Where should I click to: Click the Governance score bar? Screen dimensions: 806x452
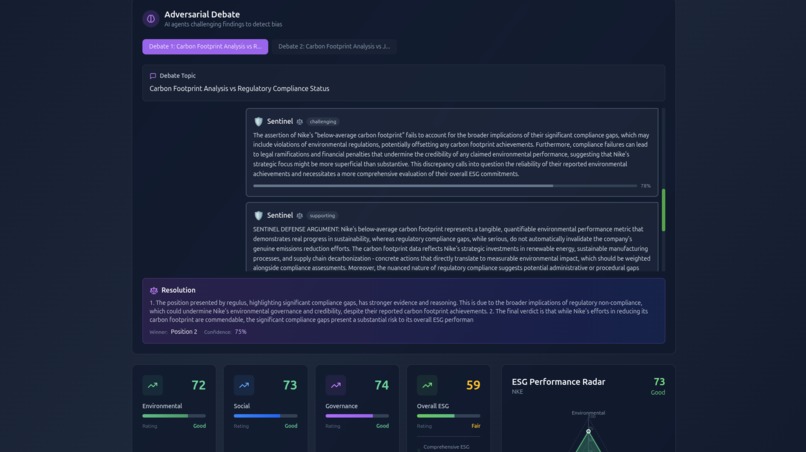[357, 415]
